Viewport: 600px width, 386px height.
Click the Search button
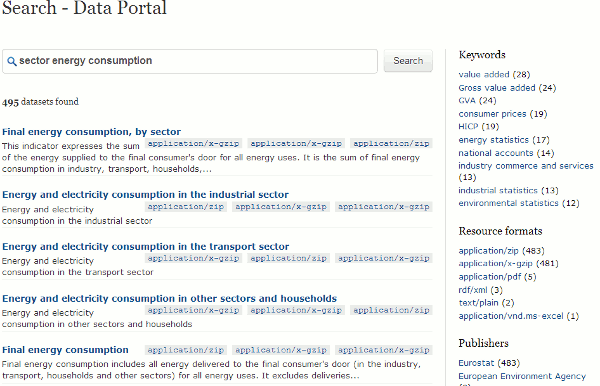click(x=408, y=61)
